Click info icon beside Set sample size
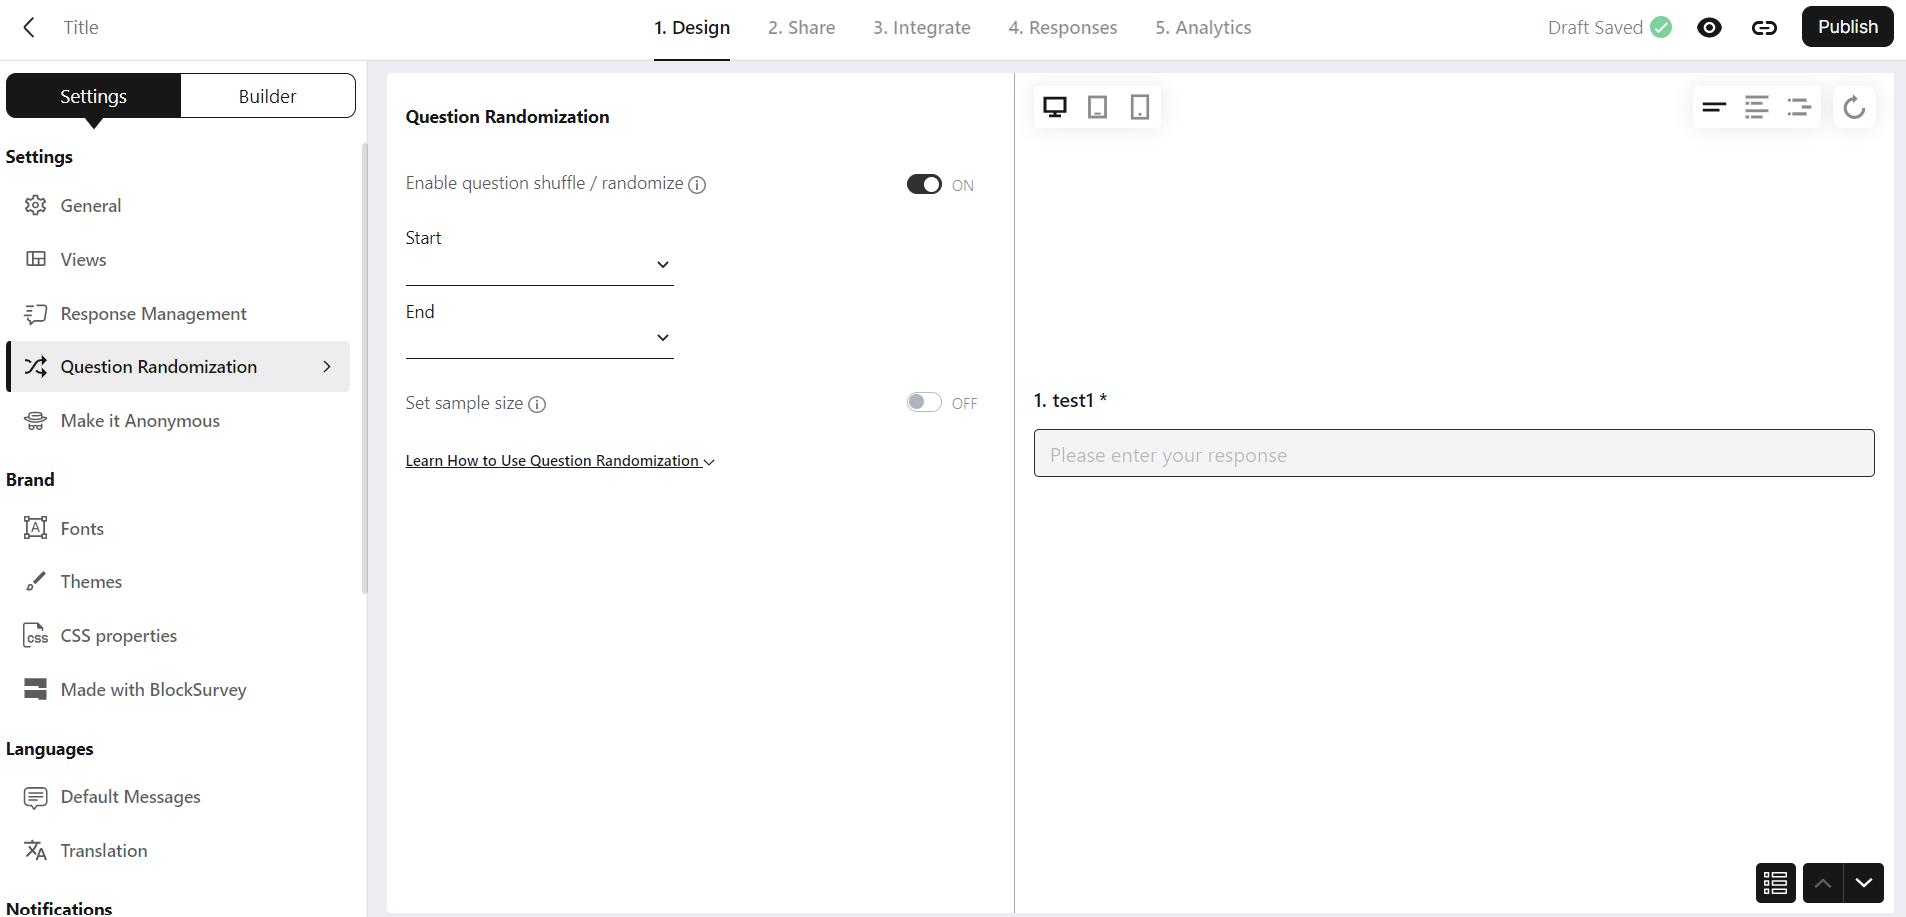The height and width of the screenshot is (917, 1906). 537,404
